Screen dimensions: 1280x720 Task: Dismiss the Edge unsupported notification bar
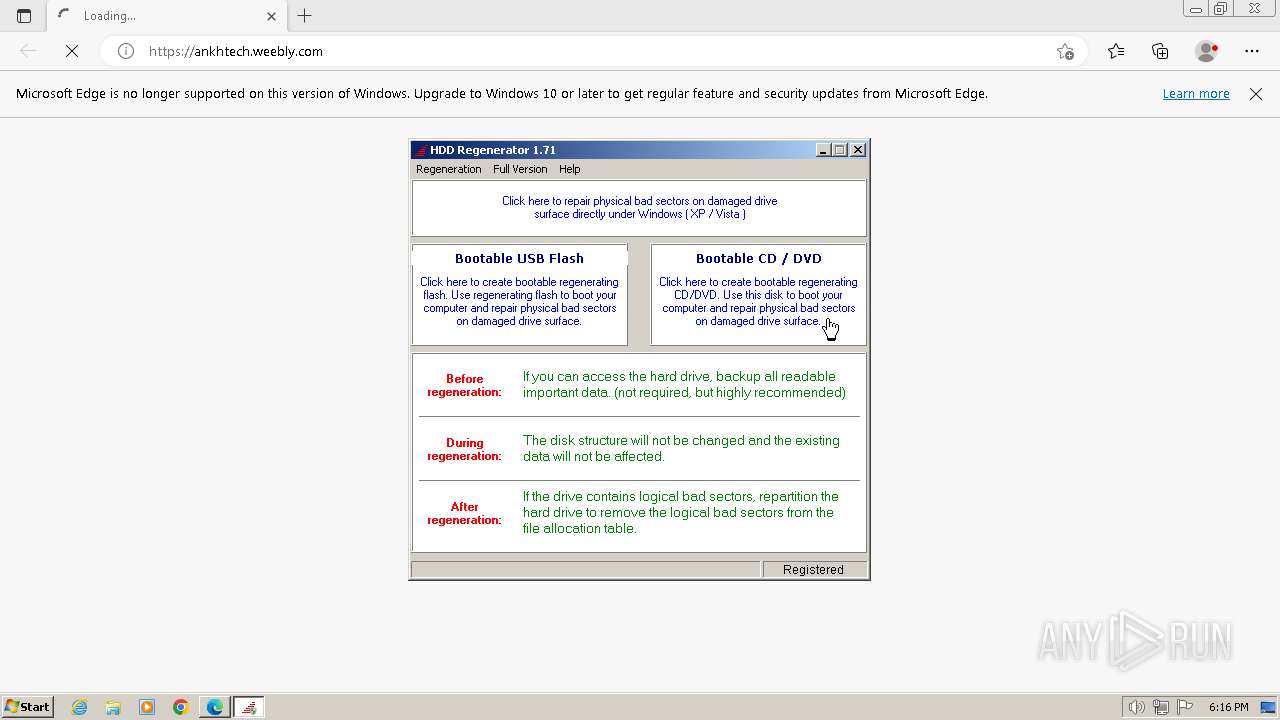(x=1256, y=94)
